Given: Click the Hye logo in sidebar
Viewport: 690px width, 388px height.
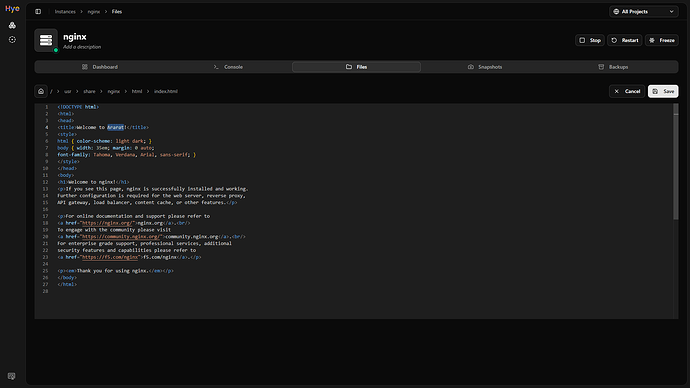Looking at the screenshot, I should point(12,8).
